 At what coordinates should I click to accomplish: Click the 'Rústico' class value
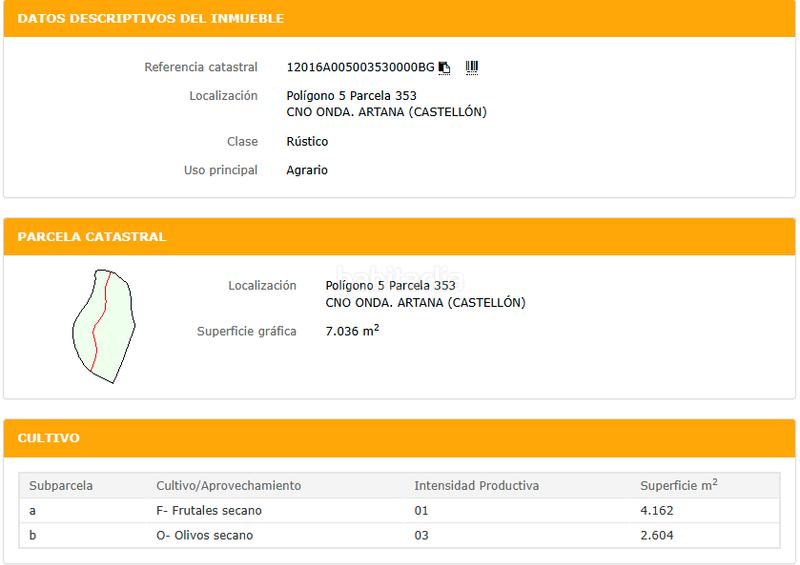pos(307,142)
